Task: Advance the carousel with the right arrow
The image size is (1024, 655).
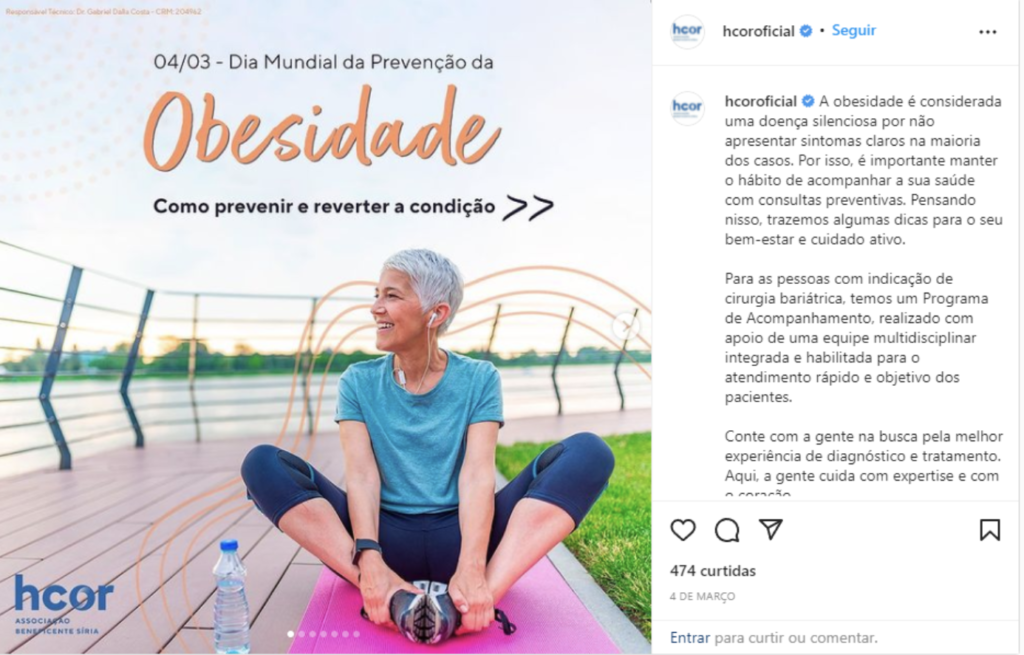Action: [x=626, y=325]
